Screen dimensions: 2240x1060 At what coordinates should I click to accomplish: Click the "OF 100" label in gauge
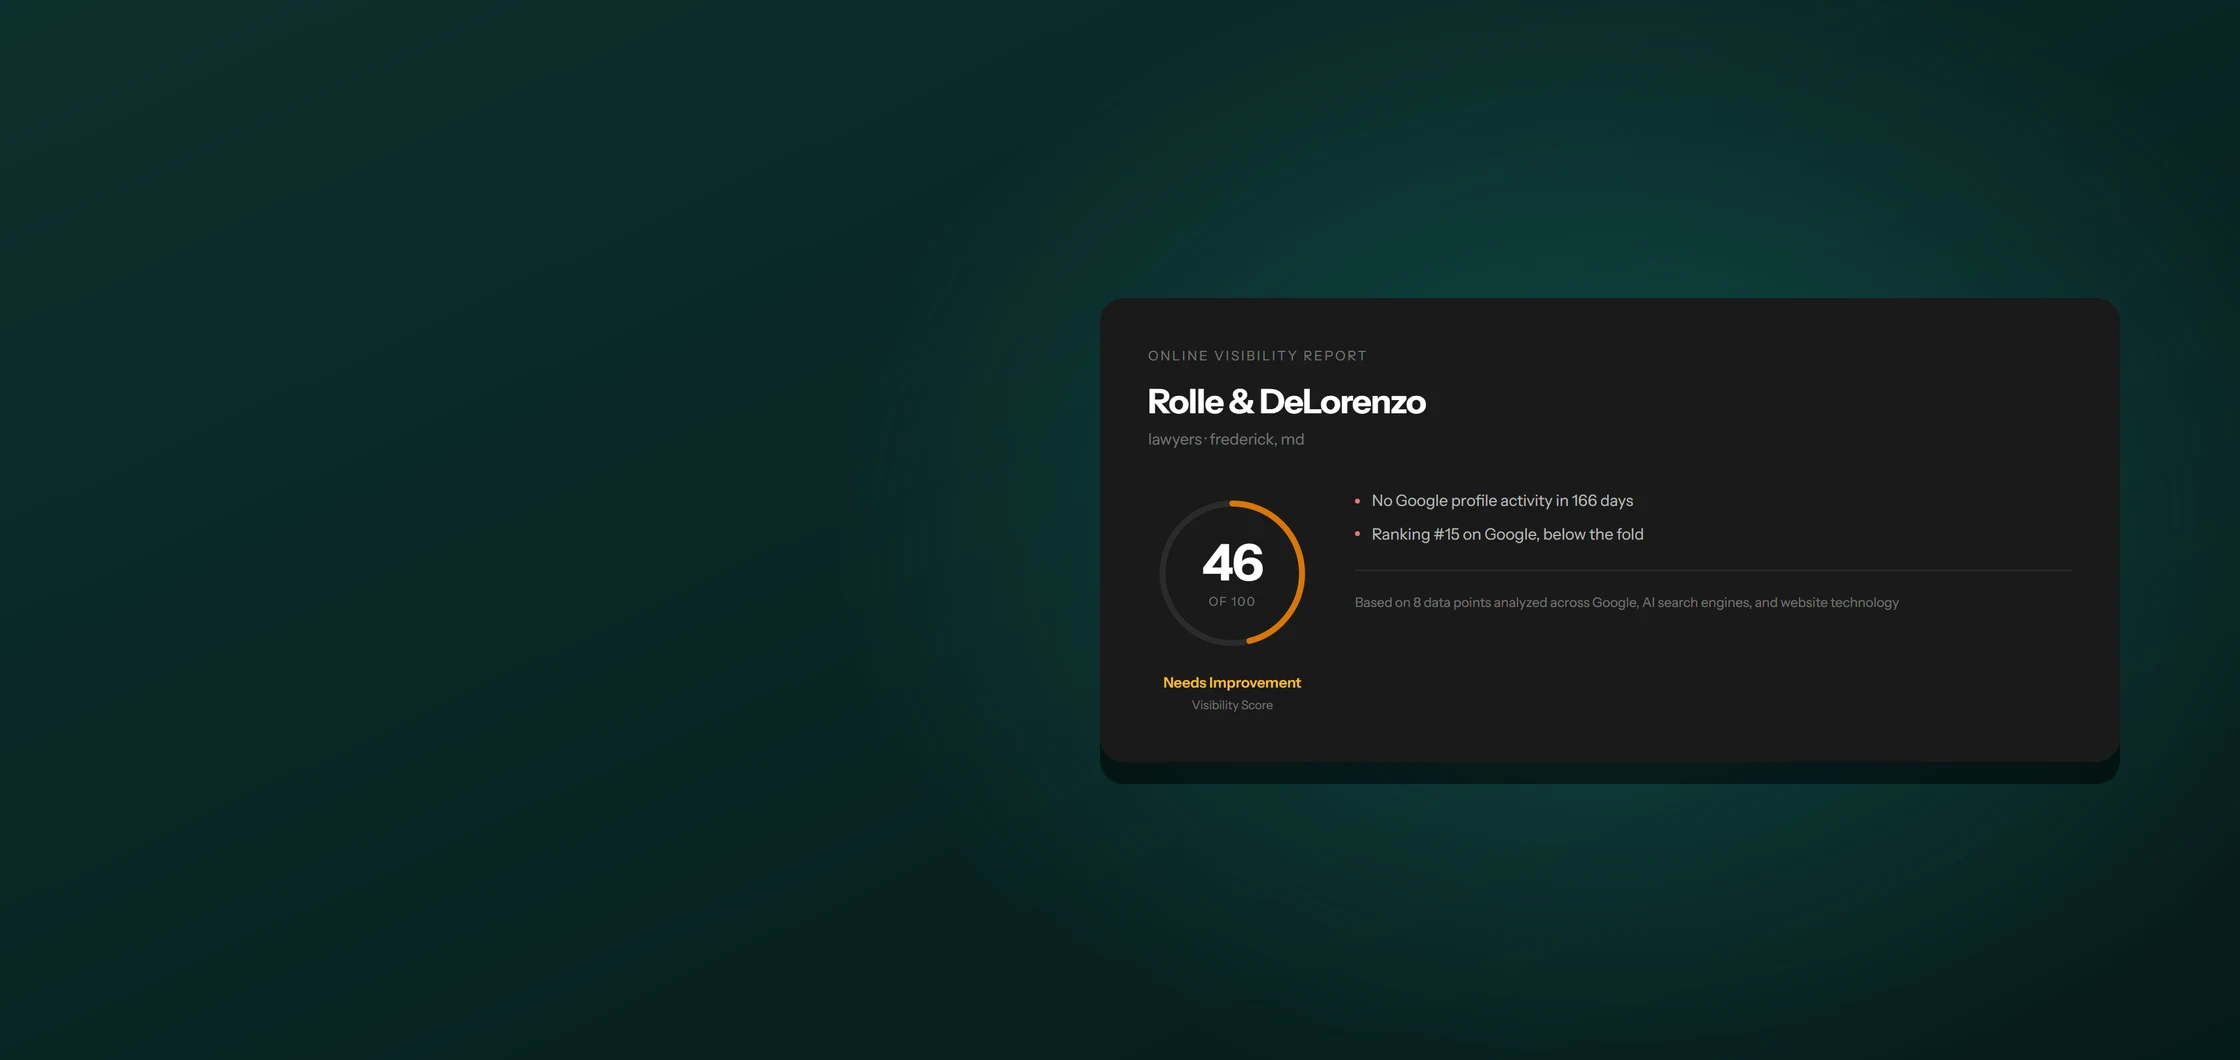click(1232, 602)
